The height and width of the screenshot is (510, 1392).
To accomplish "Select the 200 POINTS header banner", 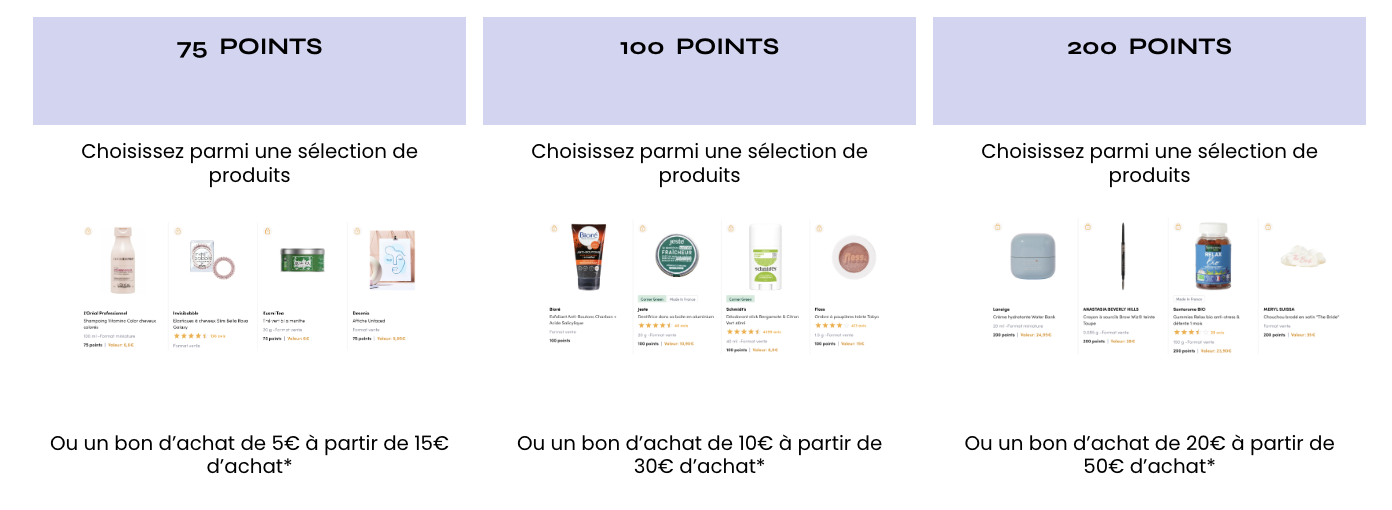I will (x=1149, y=71).
